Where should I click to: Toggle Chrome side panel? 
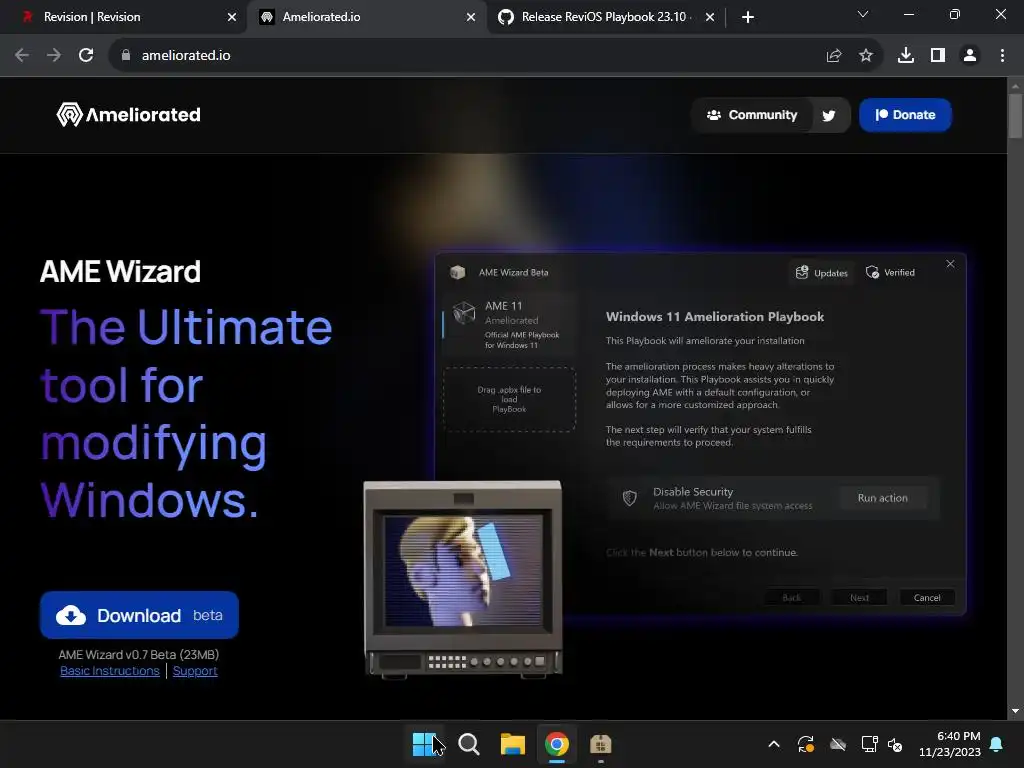(x=938, y=56)
